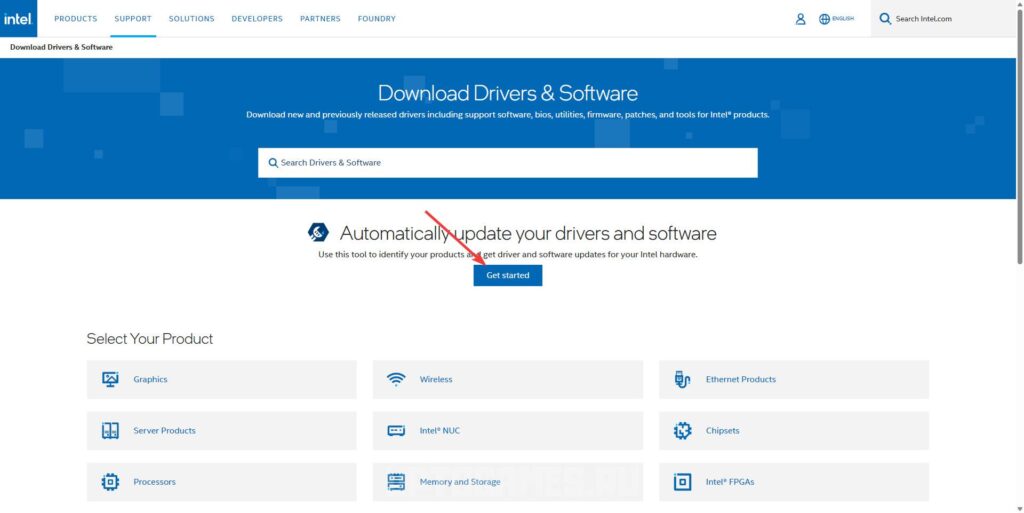Select the Processors icon

point(110,482)
